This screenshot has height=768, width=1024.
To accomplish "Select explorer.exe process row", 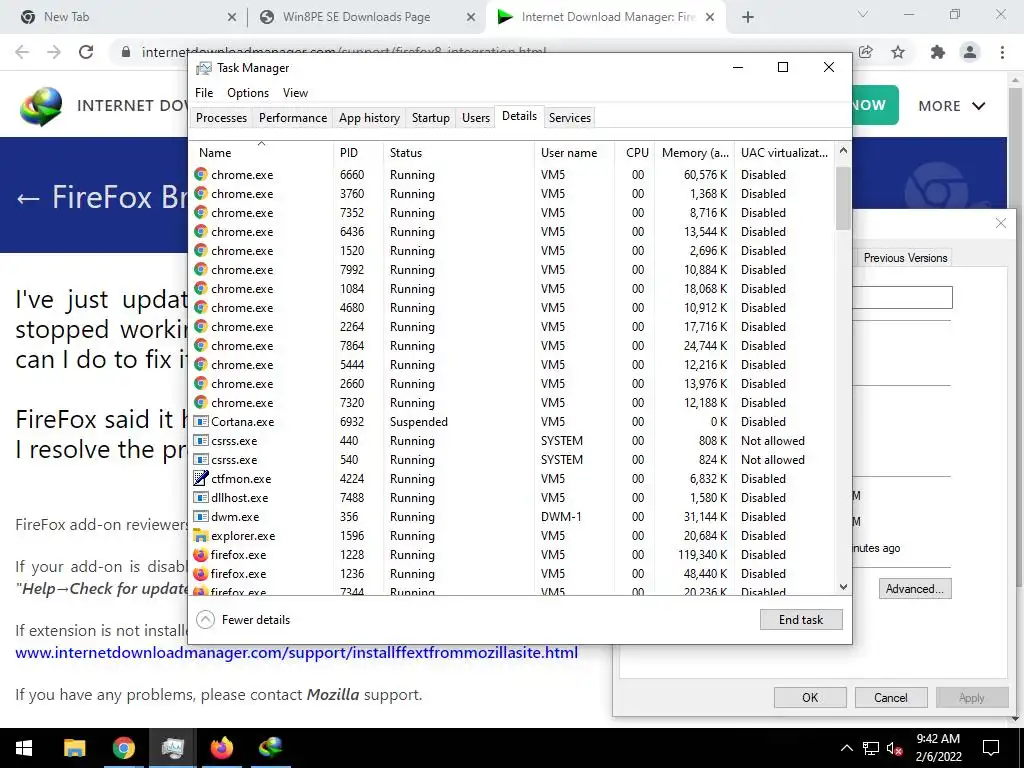I will (x=513, y=536).
